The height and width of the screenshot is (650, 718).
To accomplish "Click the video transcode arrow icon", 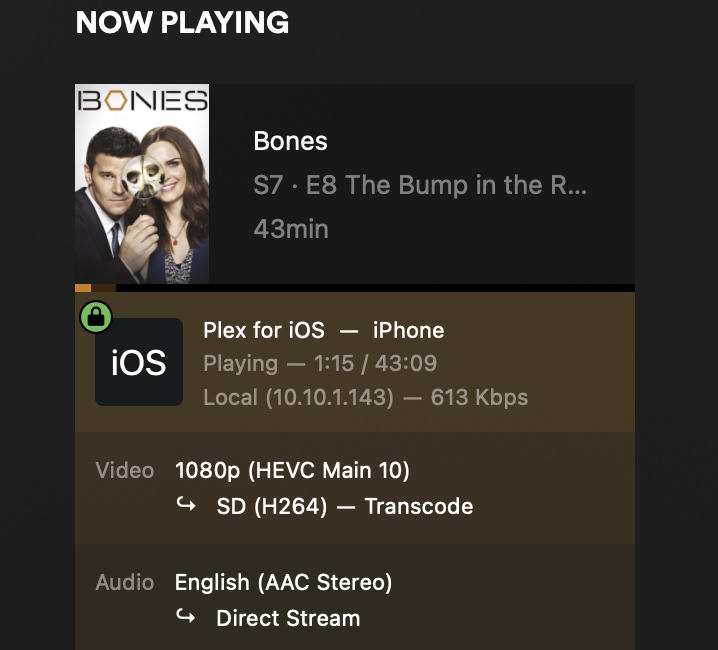I will 186,505.
